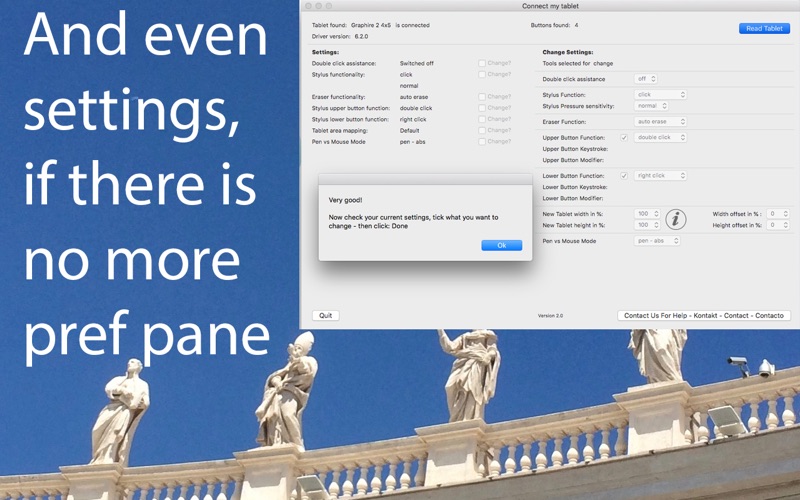Click the Buttons found: 4 text
Screen dimensions: 800x500
click(x=555, y=25)
